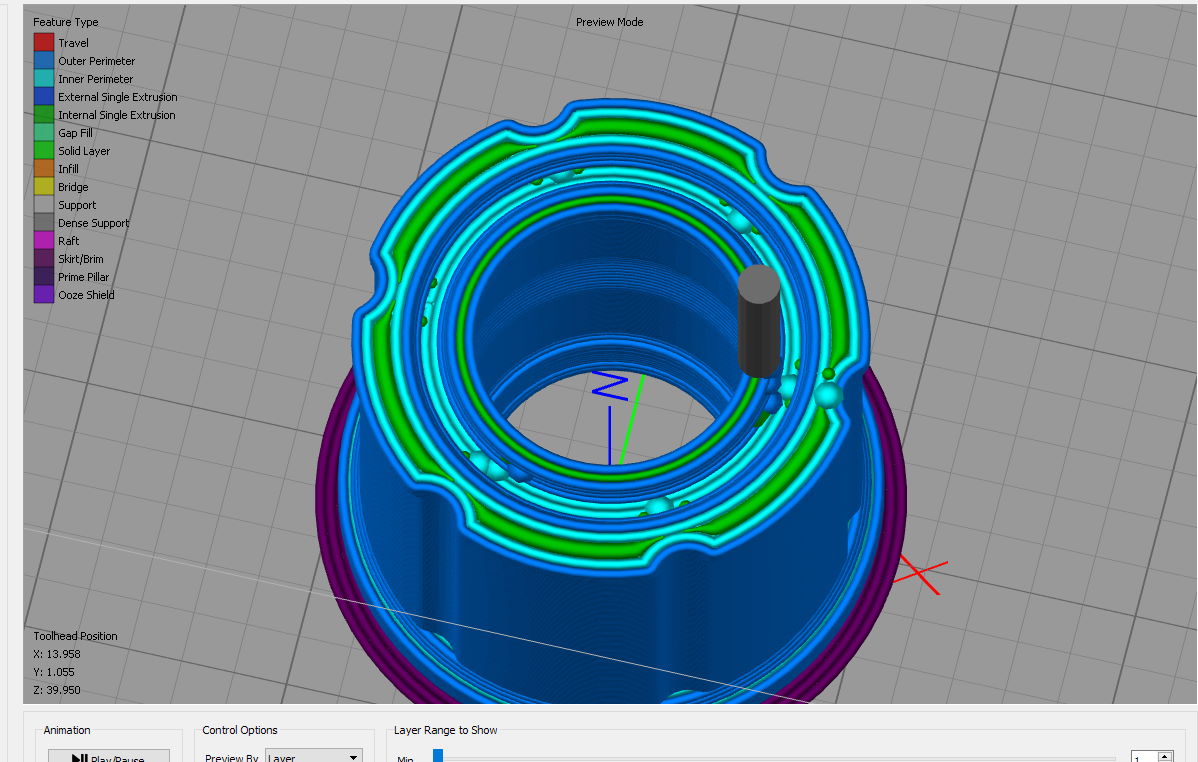Image resolution: width=1198 pixels, height=762 pixels.
Task: Increase the Min layer with the up stepper arrow
Action: point(1165,755)
